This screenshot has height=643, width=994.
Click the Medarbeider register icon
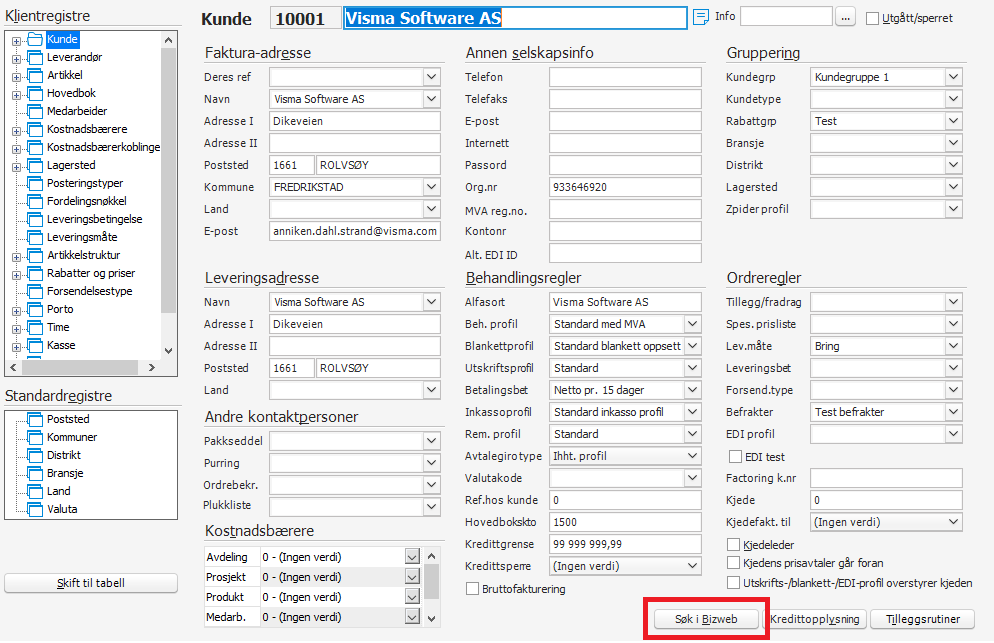(x=35, y=112)
